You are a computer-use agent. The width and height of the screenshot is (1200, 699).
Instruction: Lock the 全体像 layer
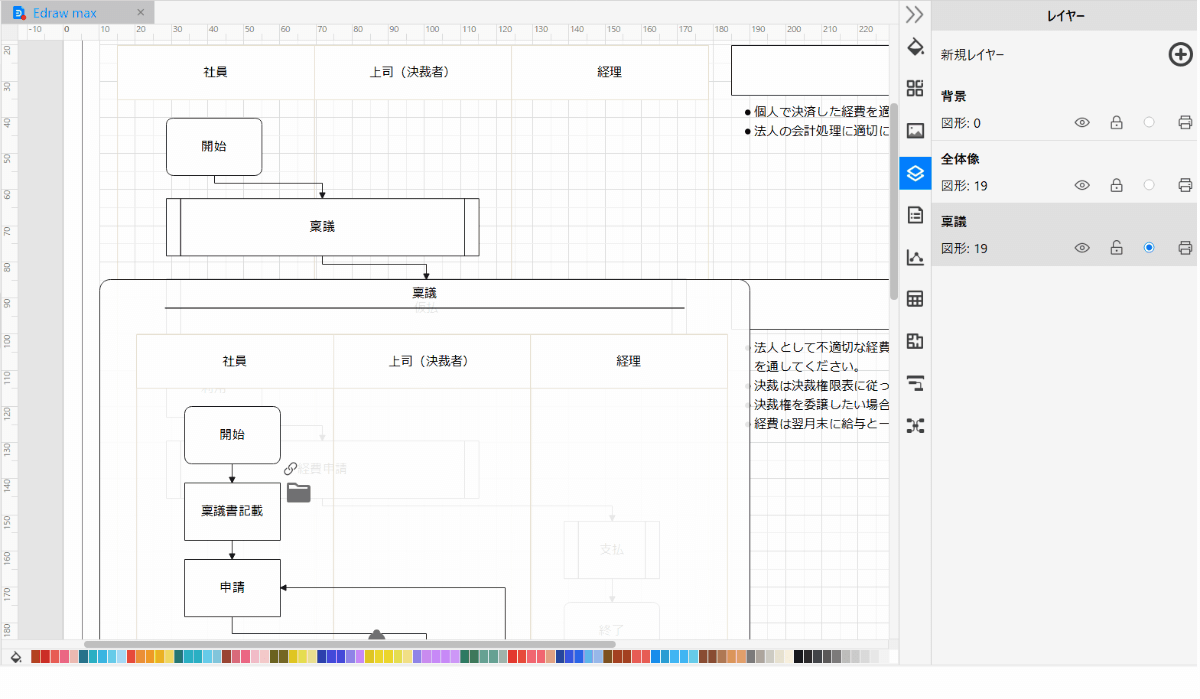tap(1116, 184)
